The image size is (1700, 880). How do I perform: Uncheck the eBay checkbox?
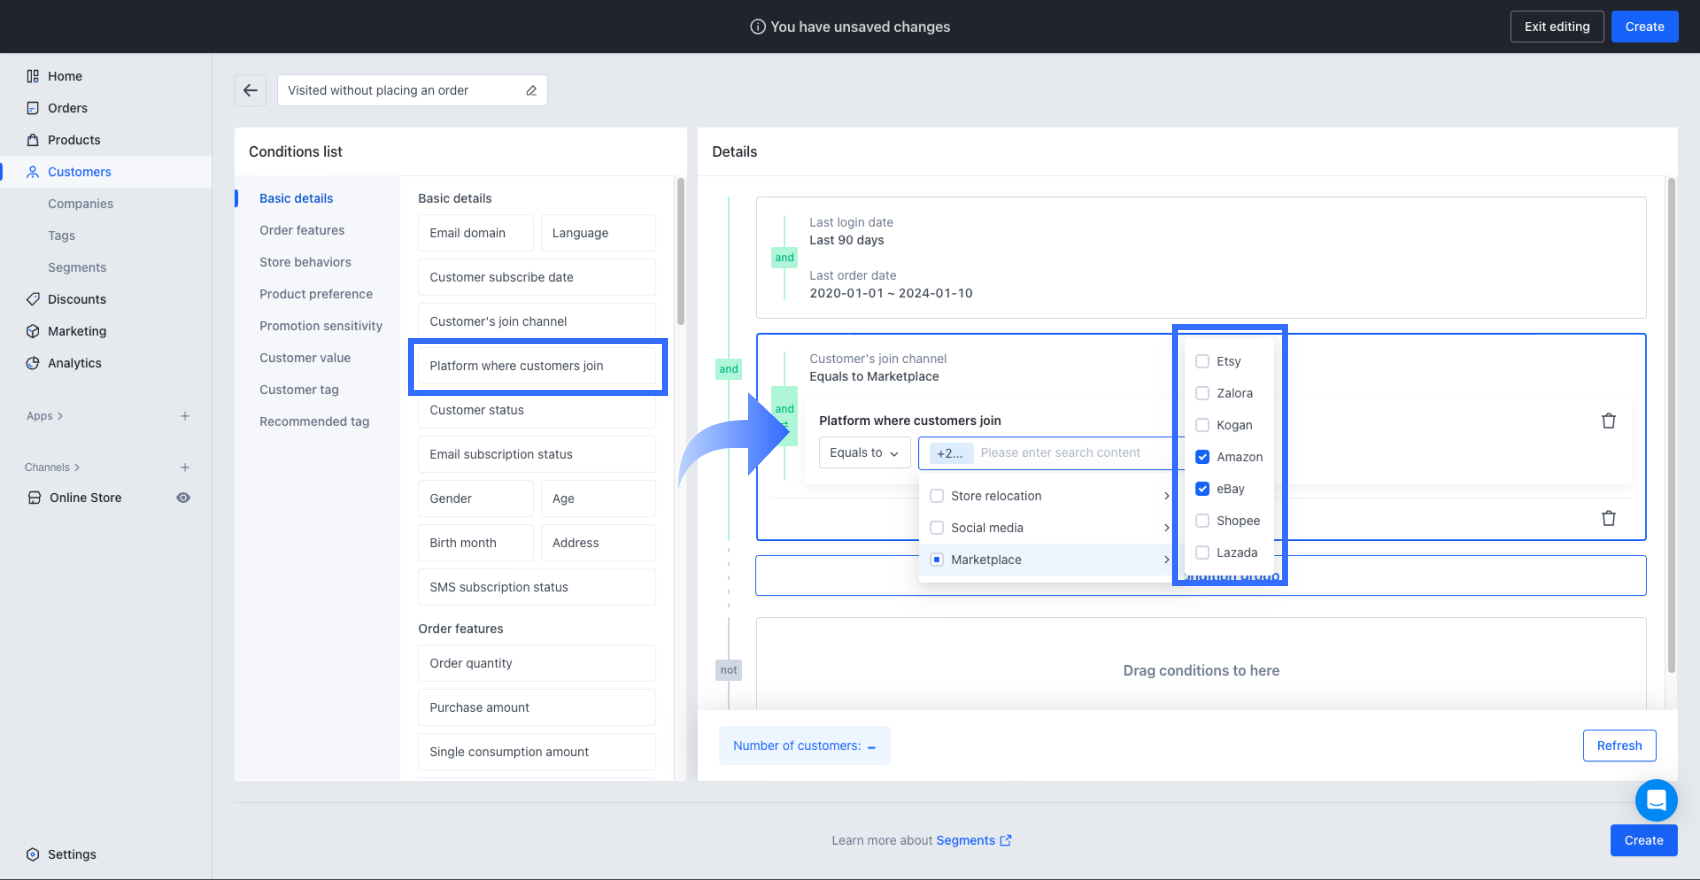coord(1203,489)
